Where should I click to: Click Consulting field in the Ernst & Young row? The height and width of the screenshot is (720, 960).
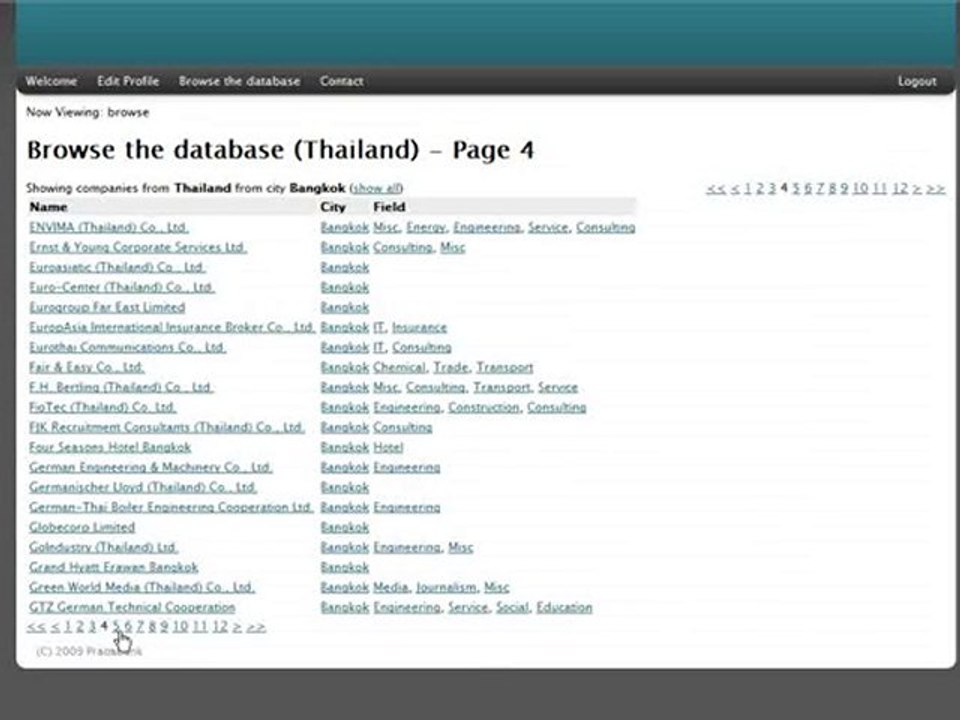(402, 247)
